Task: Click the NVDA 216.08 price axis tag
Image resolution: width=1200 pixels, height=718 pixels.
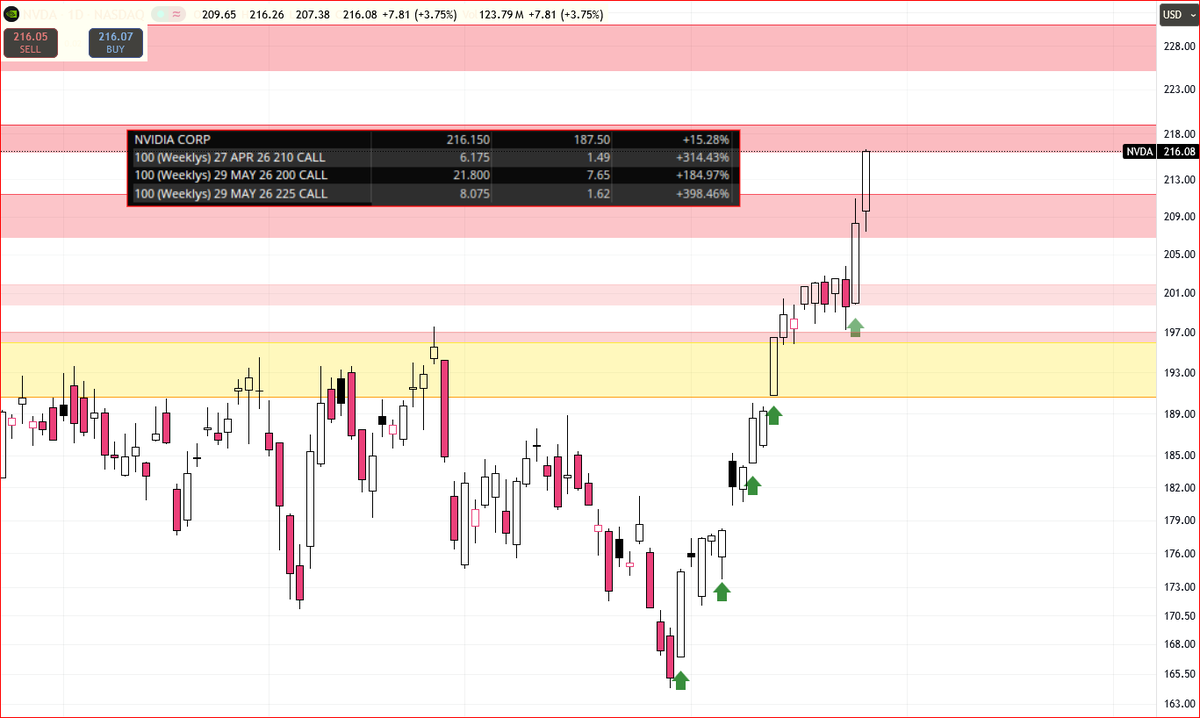Action: point(1159,151)
